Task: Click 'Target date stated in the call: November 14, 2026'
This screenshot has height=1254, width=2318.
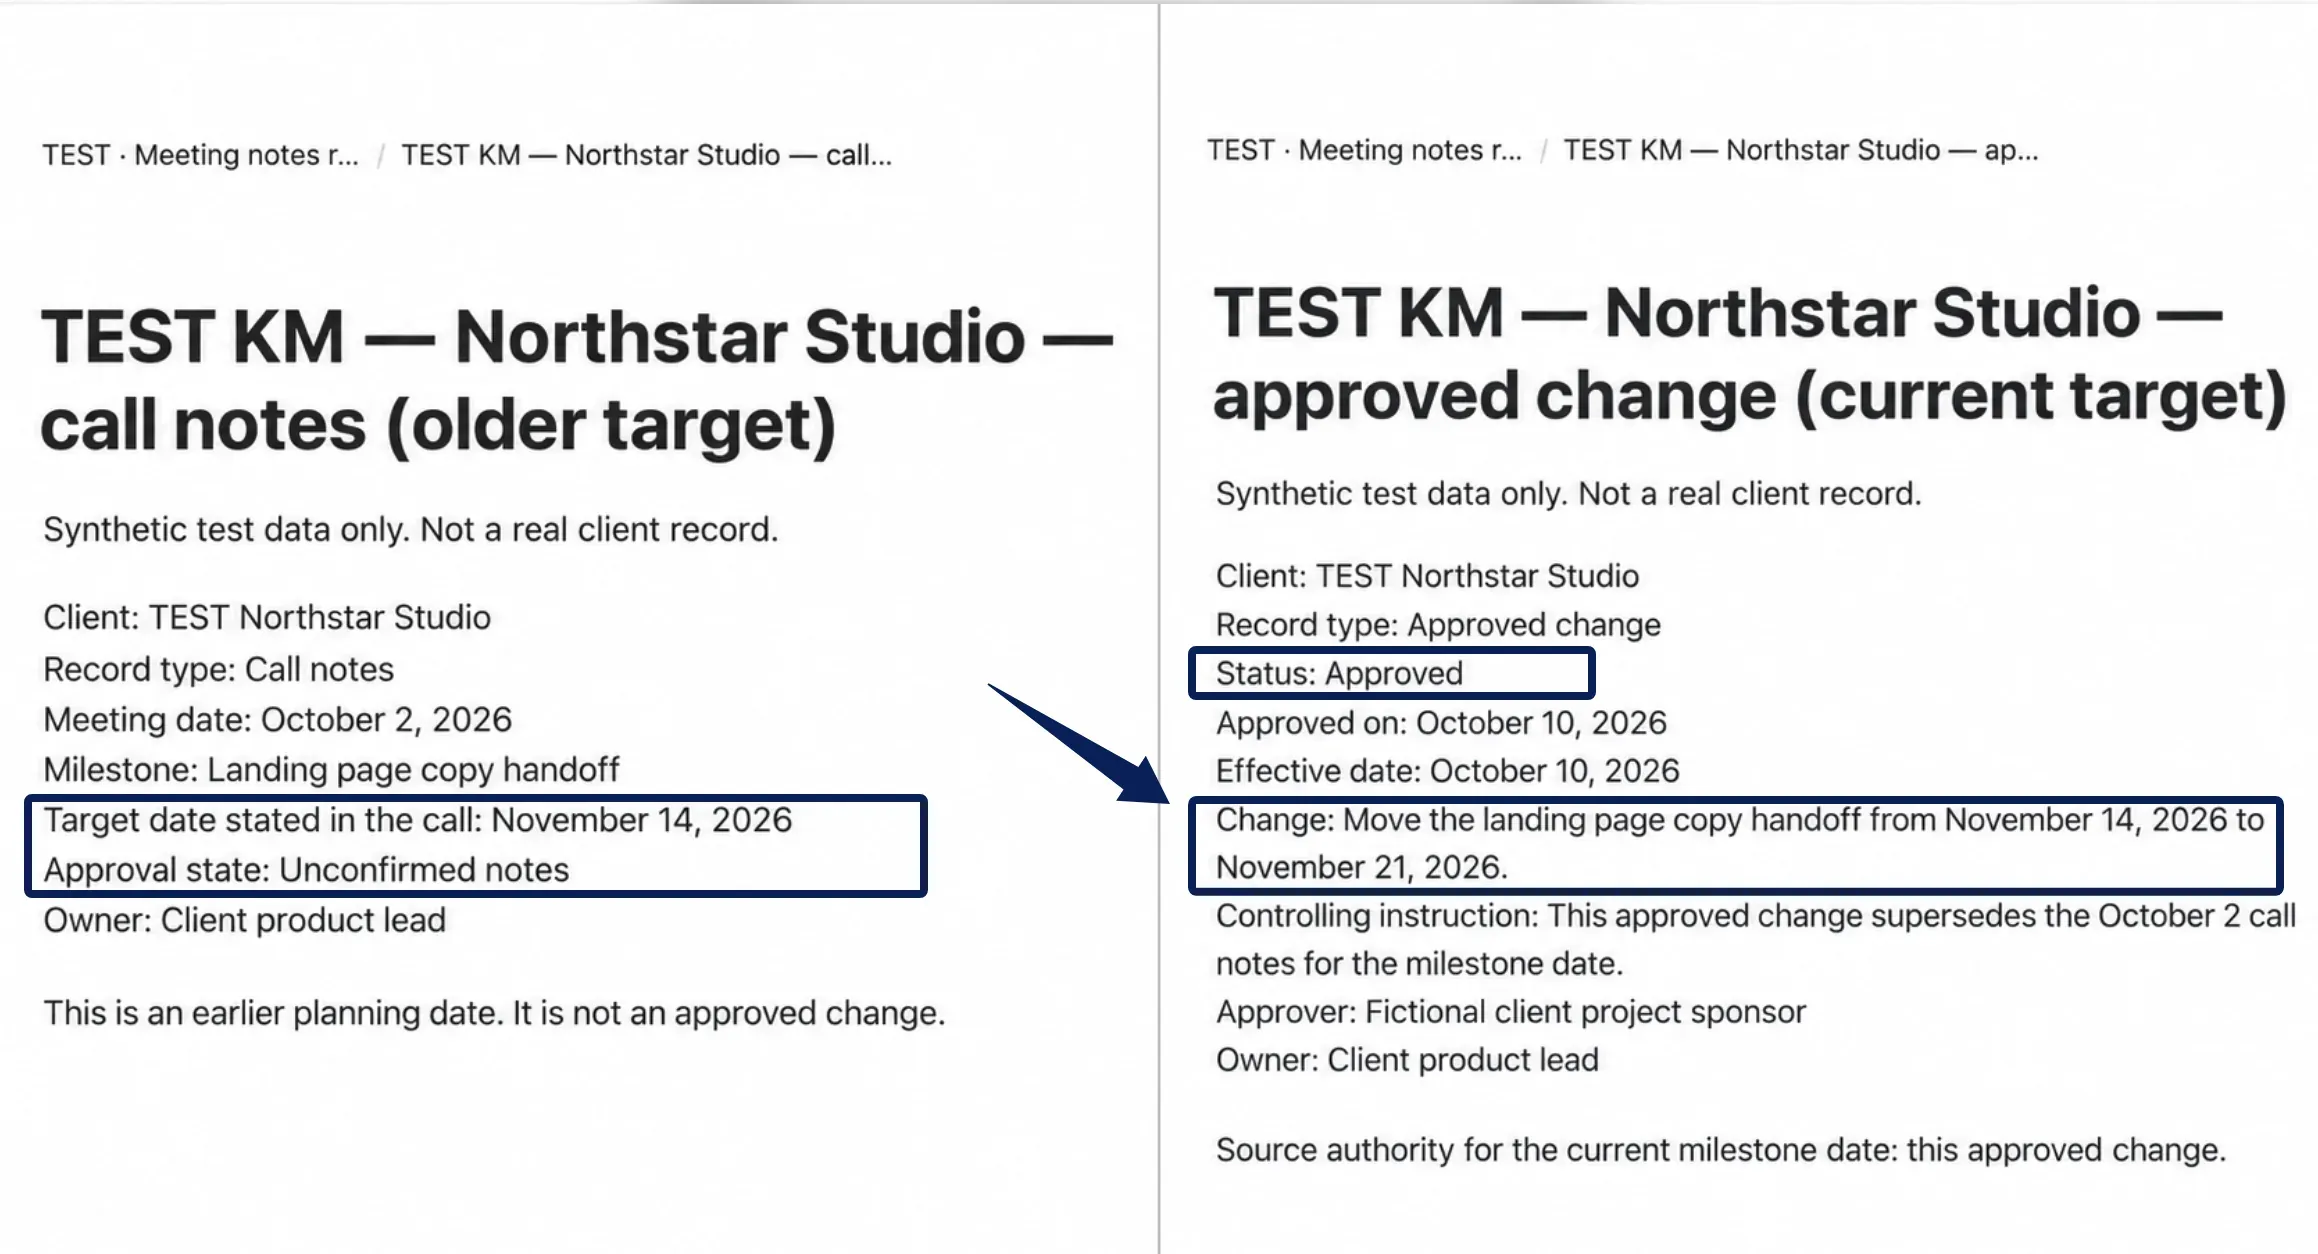Action: (418, 820)
